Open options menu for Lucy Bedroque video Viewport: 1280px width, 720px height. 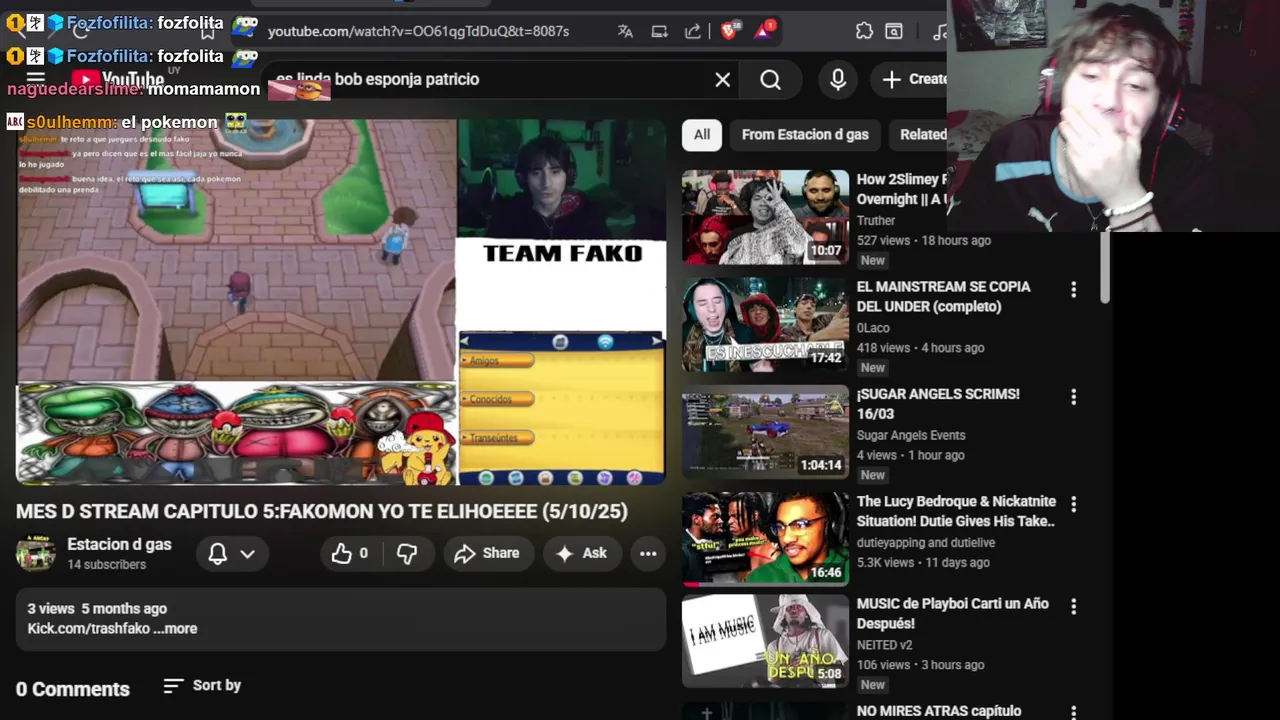(x=1073, y=504)
